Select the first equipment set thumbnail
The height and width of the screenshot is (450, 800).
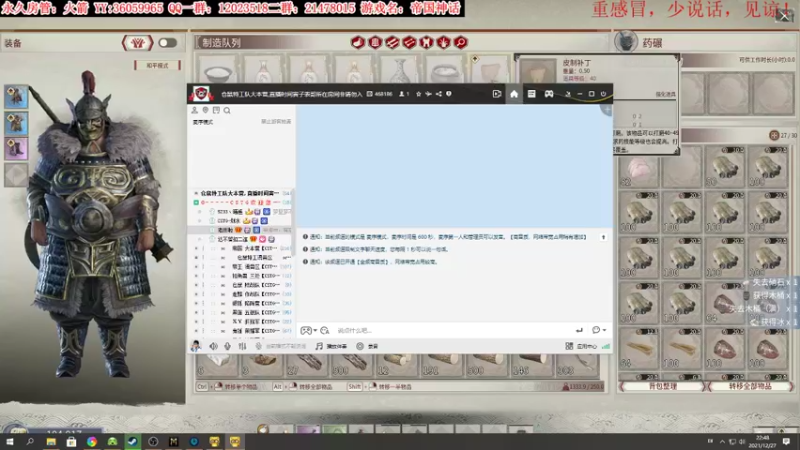click(x=16, y=96)
